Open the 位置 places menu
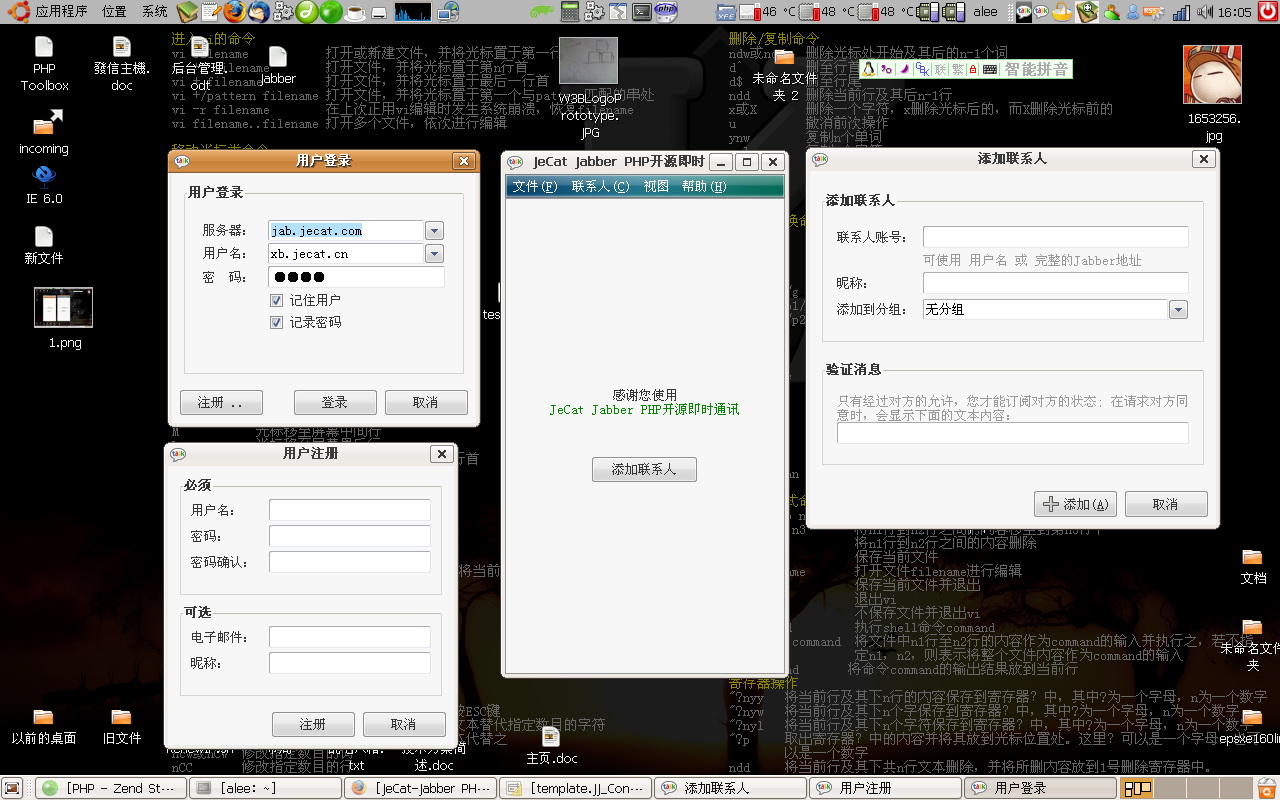 click(x=114, y=12)
